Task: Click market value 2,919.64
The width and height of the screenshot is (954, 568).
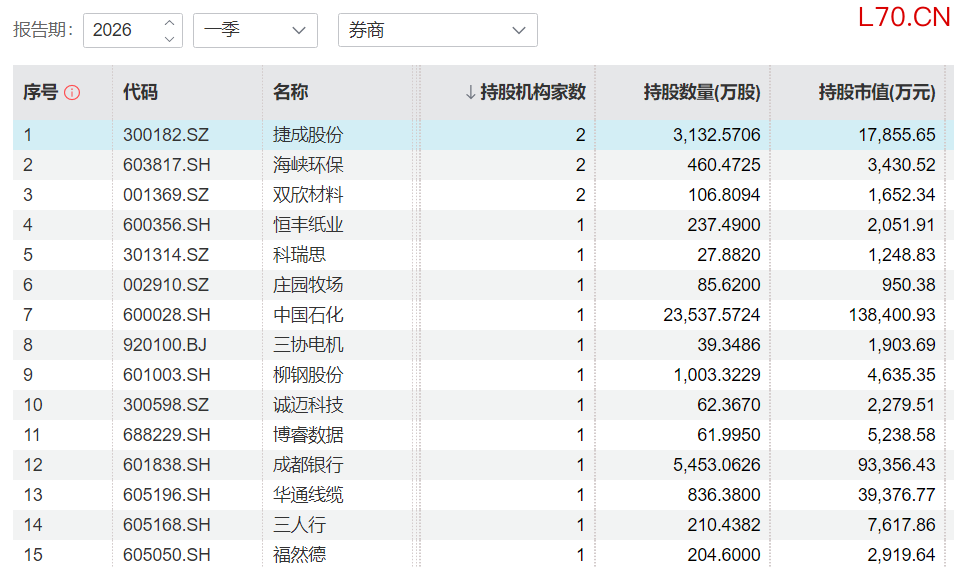Action: pos(902,555)
